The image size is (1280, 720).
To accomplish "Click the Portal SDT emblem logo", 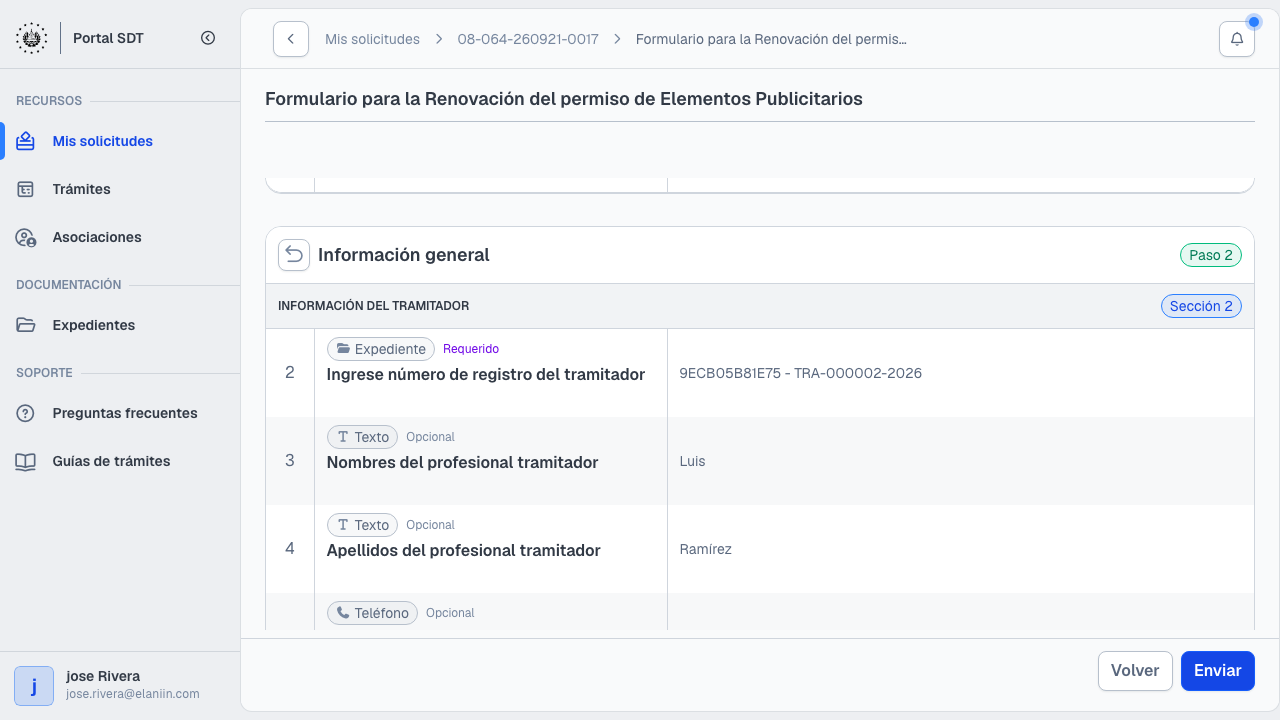I will pyautogui.click(x=31, y=38).
